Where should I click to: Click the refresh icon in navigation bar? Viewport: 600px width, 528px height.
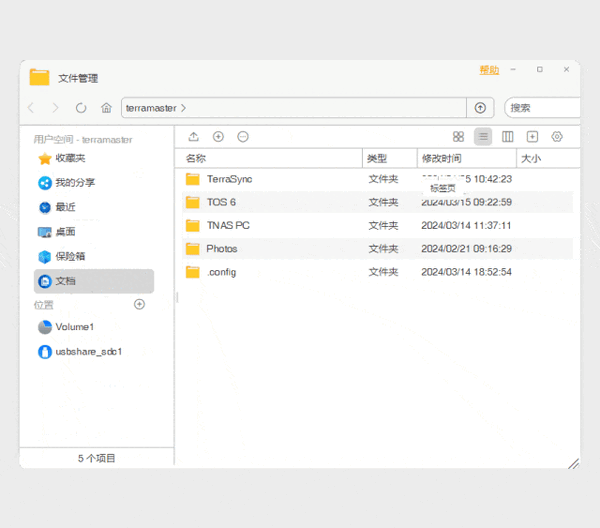click(x=81, y=108)
